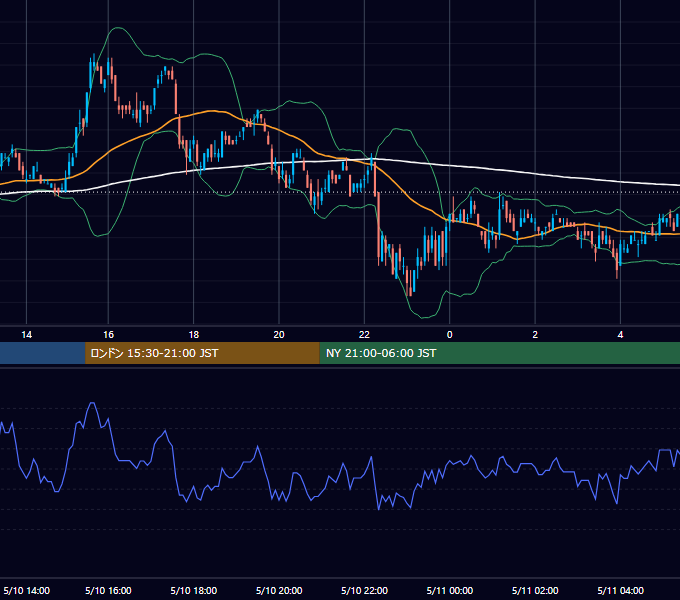Viewport: 680px width, 600px height.
Task: Click the 20 hour label on price chart
Action: [279, 335]
